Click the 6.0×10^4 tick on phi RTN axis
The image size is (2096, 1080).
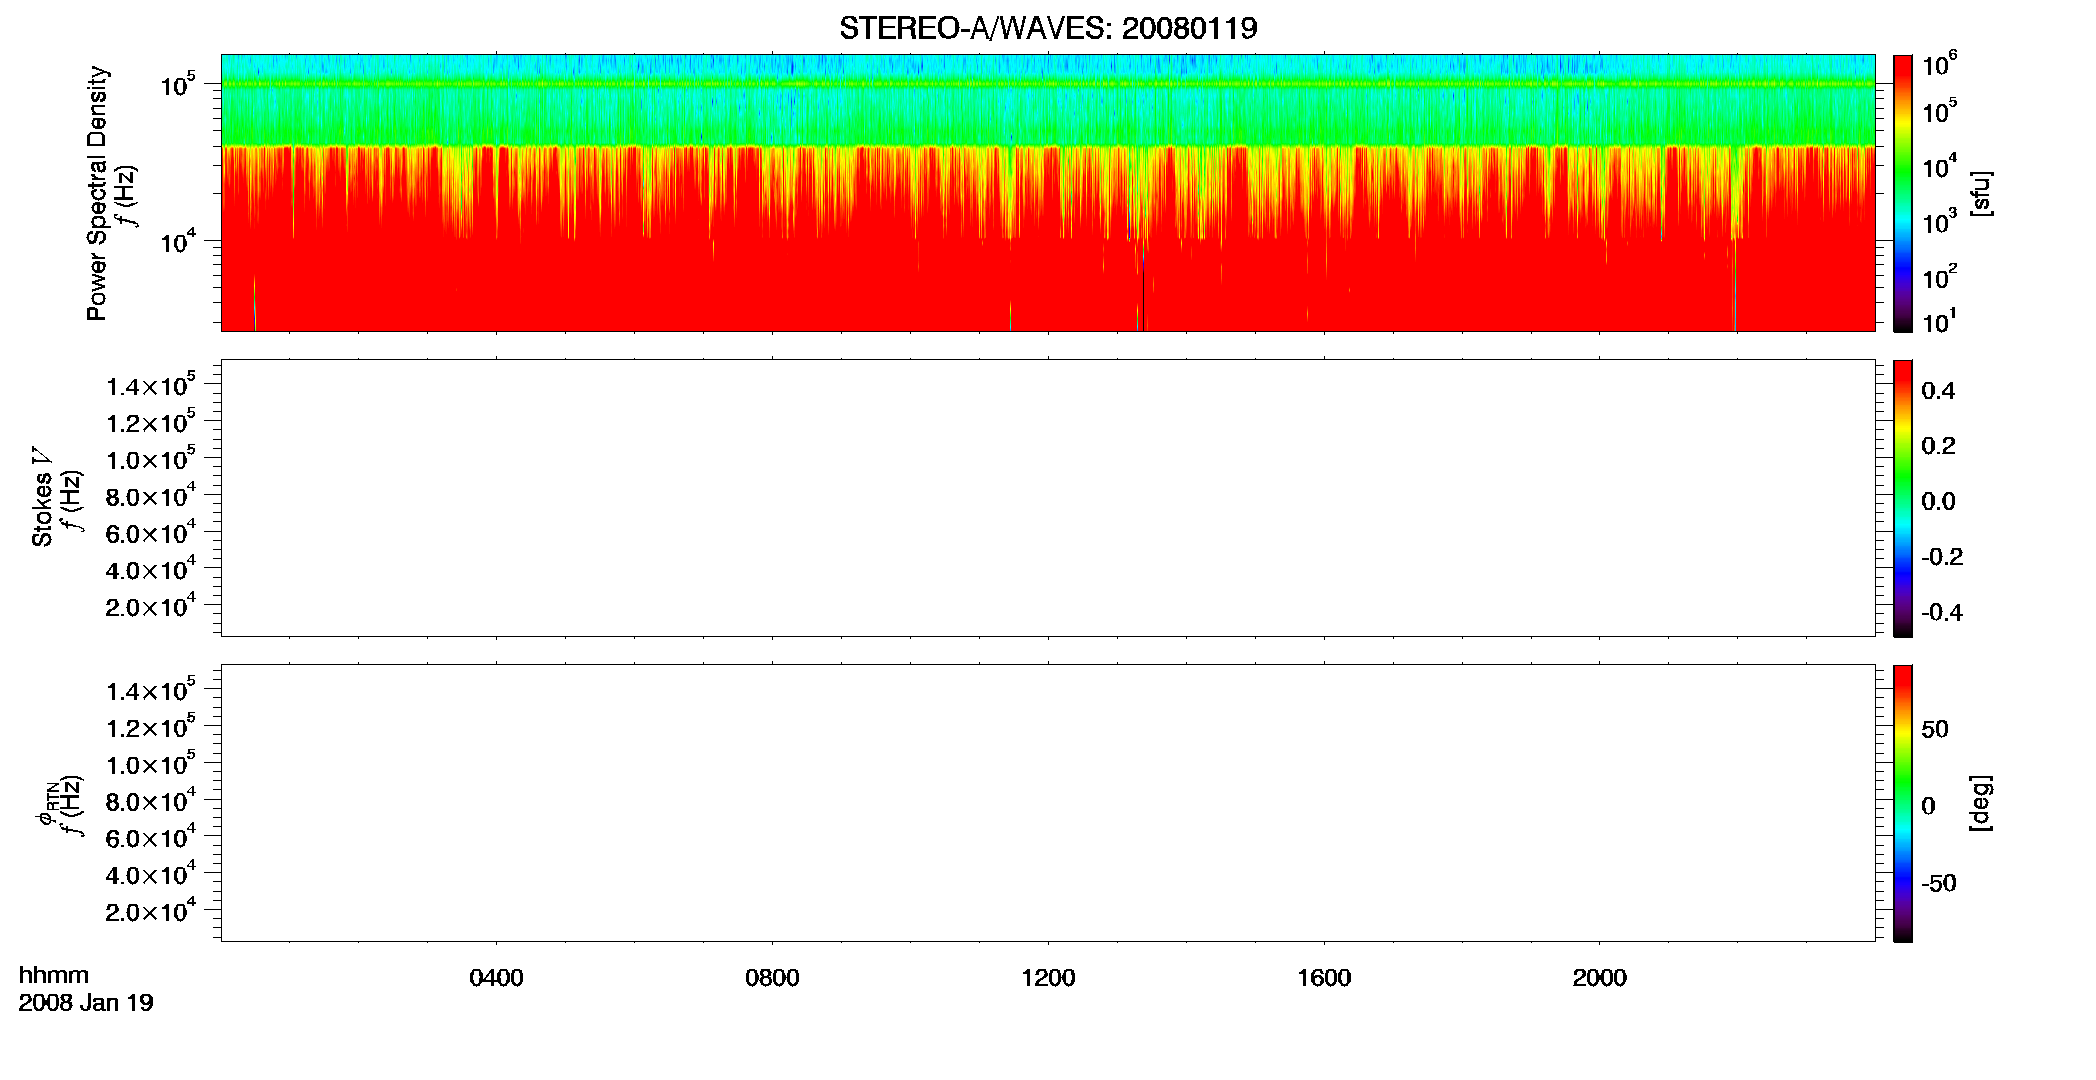151,837
